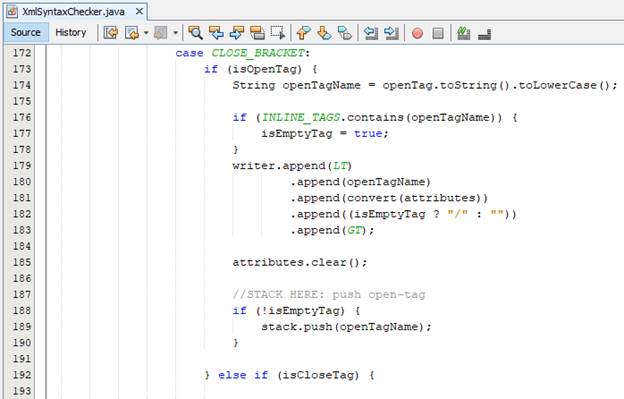Select the XmlSyntaxChecker.java file tab
This screenshot has width=624, height=399.
(73, 12)
